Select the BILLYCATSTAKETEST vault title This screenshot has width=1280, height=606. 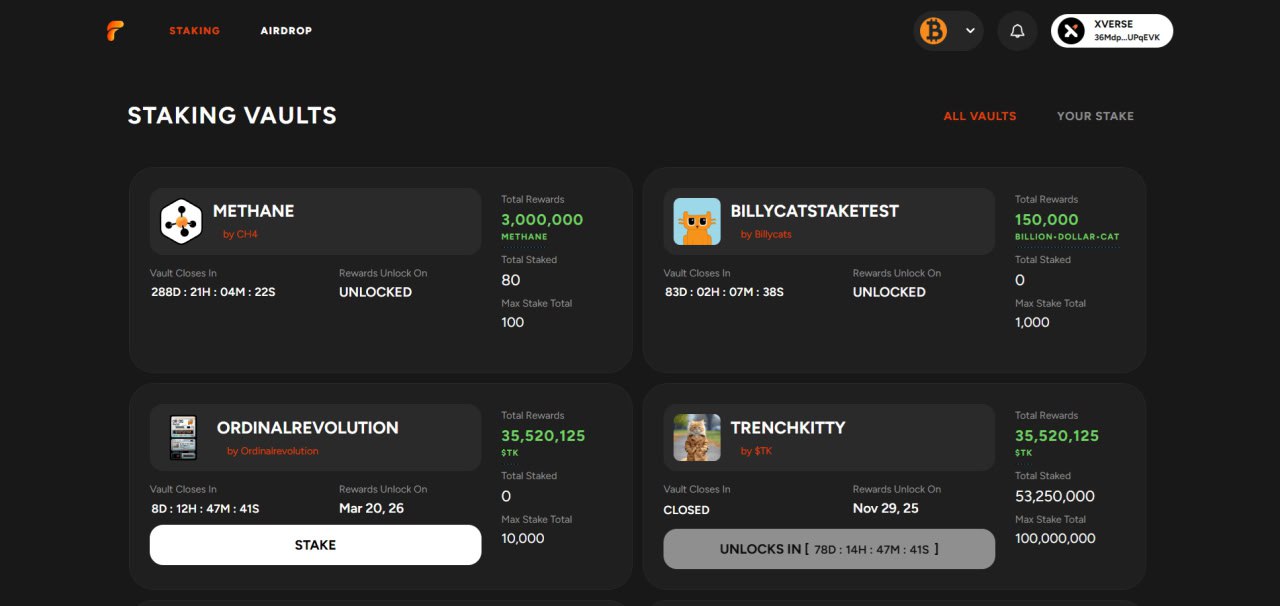pyautogui.click(x=815, y=211)
